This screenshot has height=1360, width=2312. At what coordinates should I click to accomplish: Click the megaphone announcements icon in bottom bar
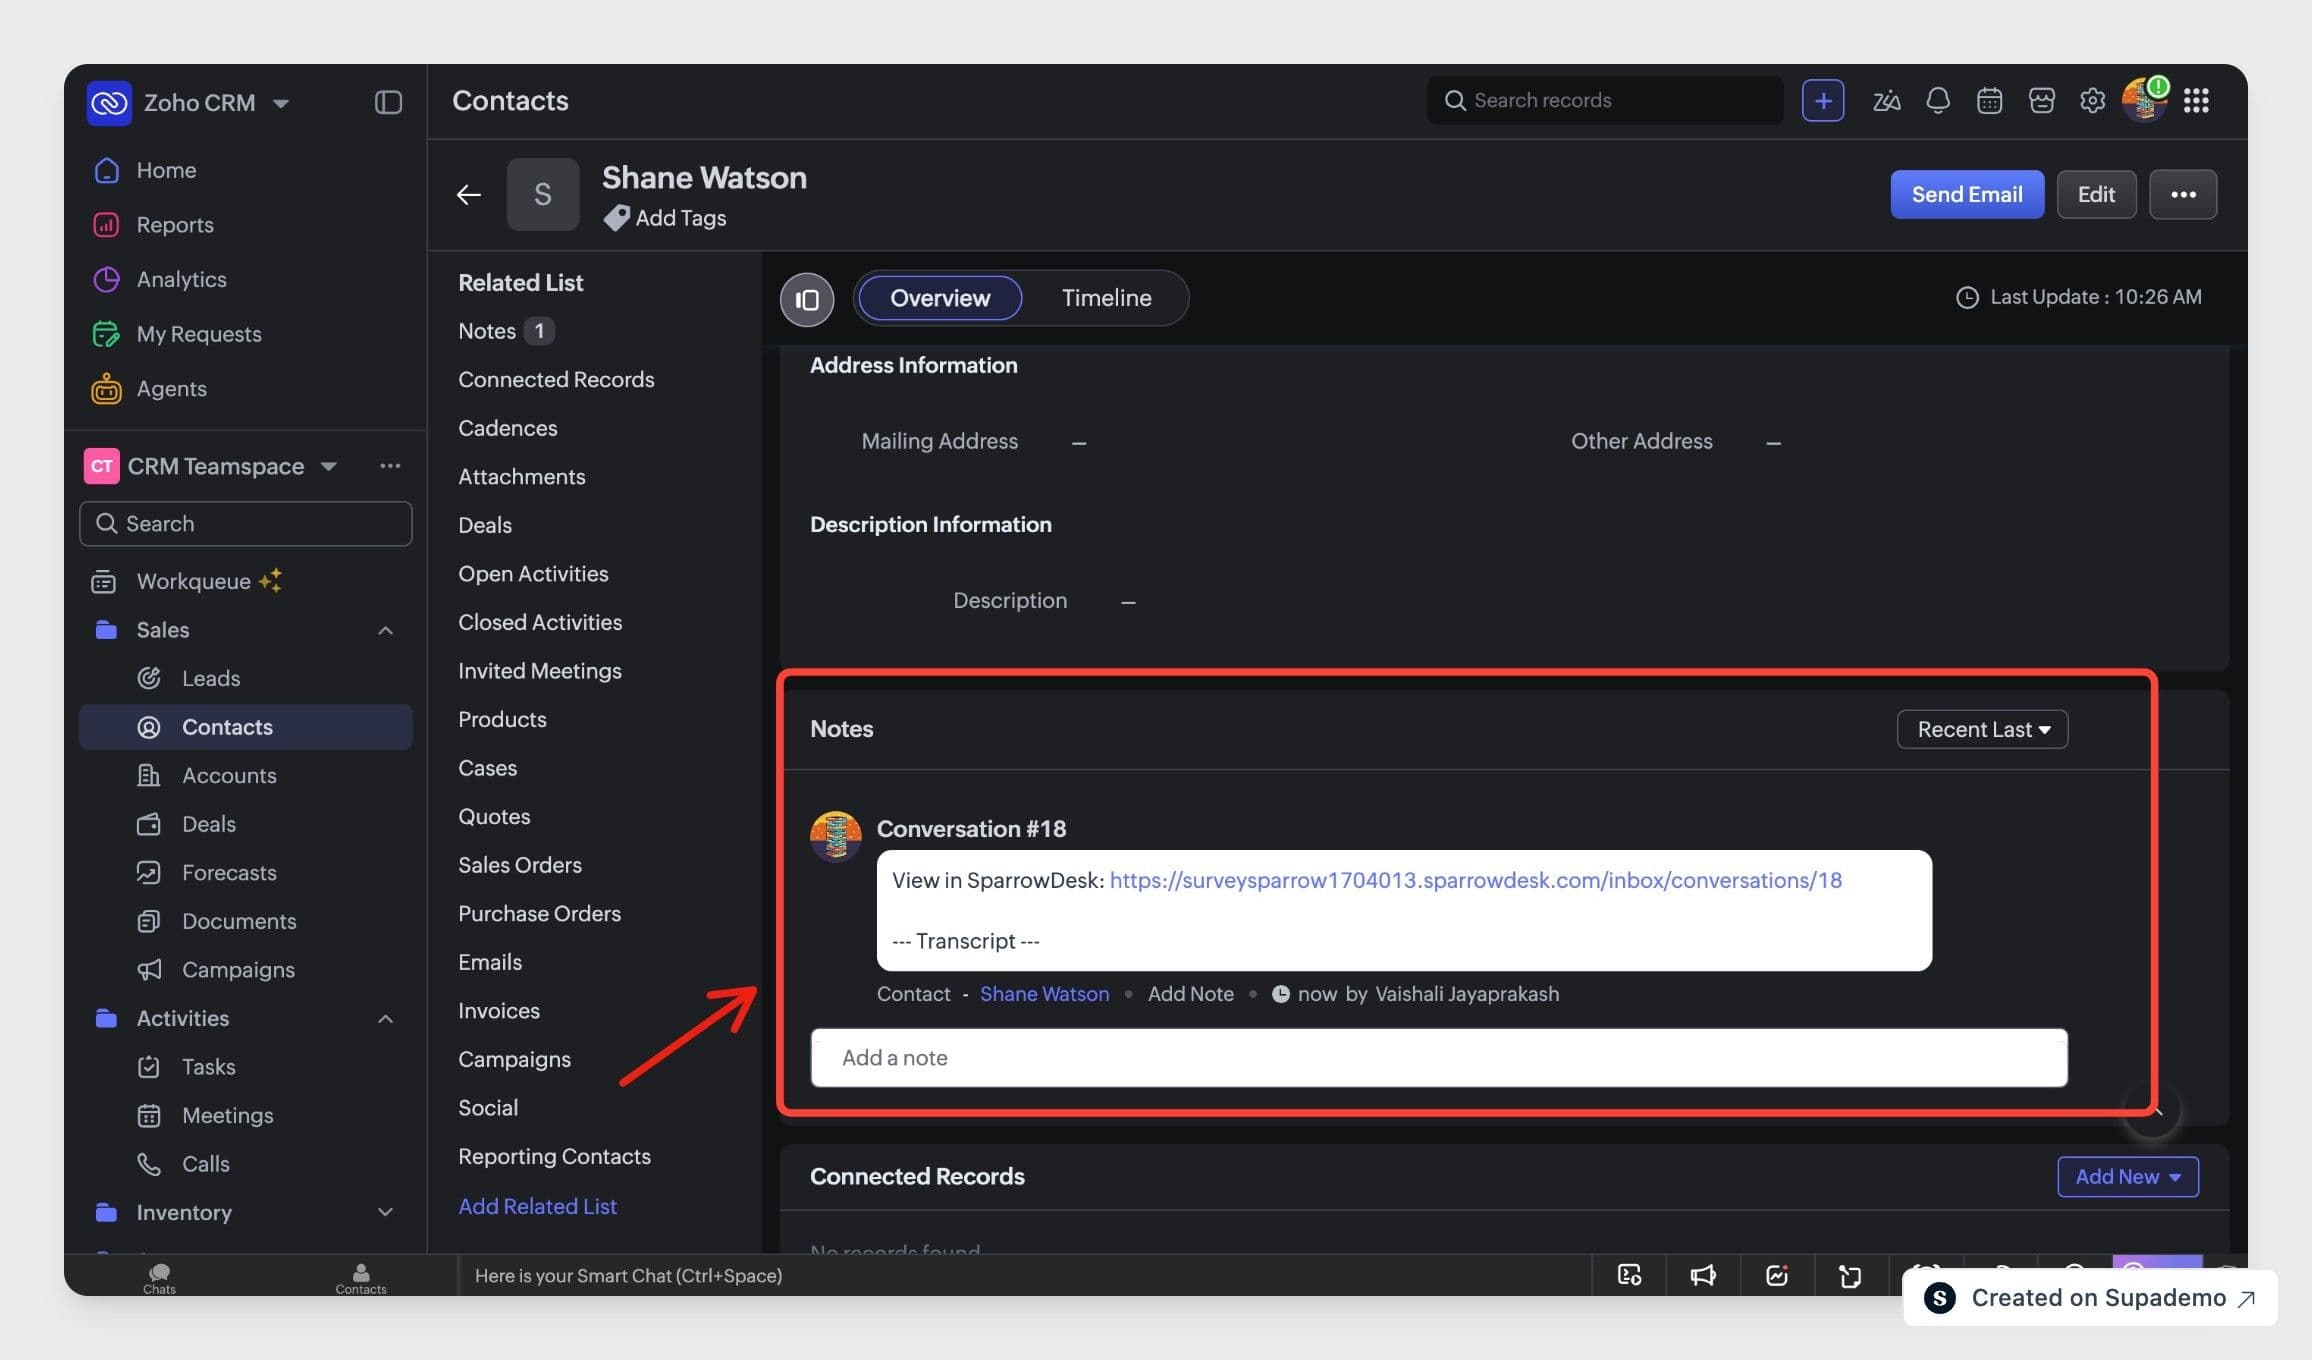pos(1703,1275)
